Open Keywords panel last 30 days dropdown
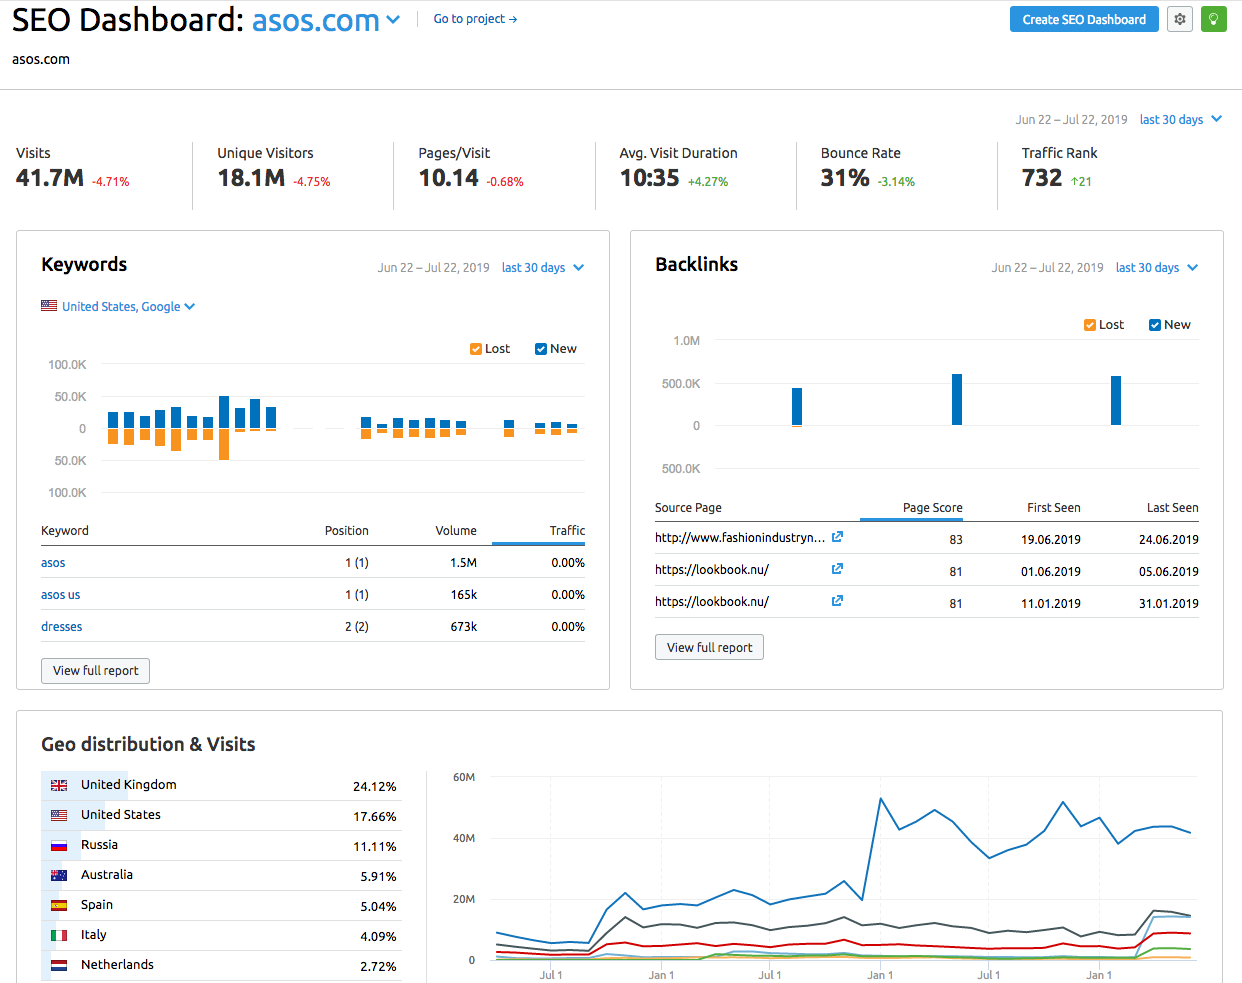Image resolution: width=1242 pixels, height=983 pixels. (x=543, y=267)
